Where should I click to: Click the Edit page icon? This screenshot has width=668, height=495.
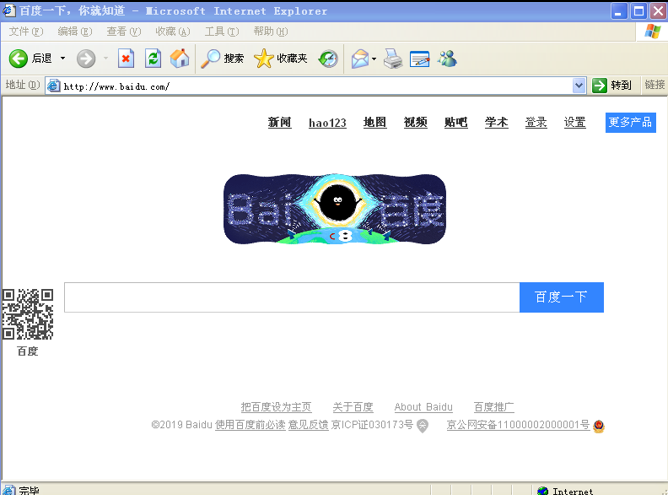[x=420, y=59]
